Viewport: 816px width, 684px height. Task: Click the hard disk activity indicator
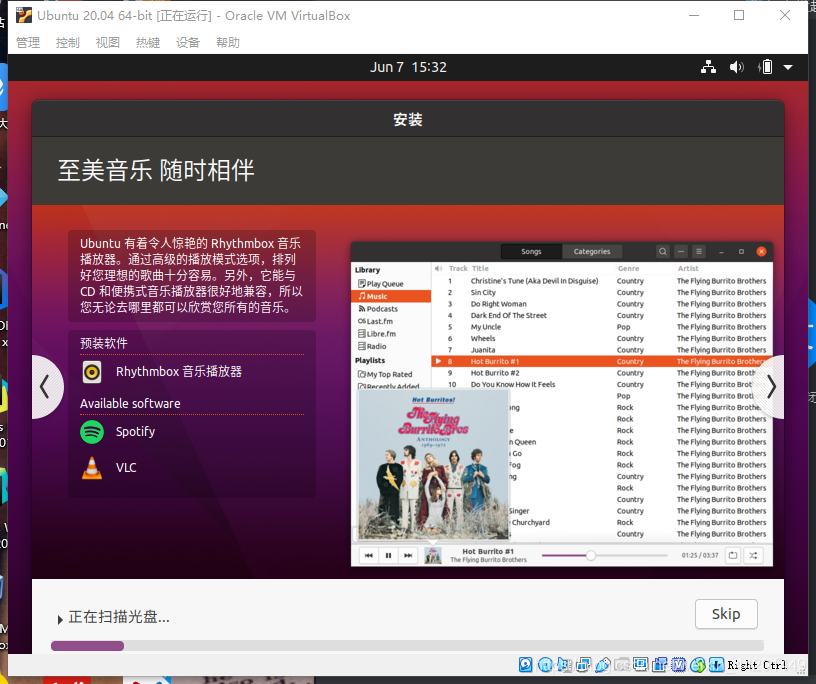[526, 664]
